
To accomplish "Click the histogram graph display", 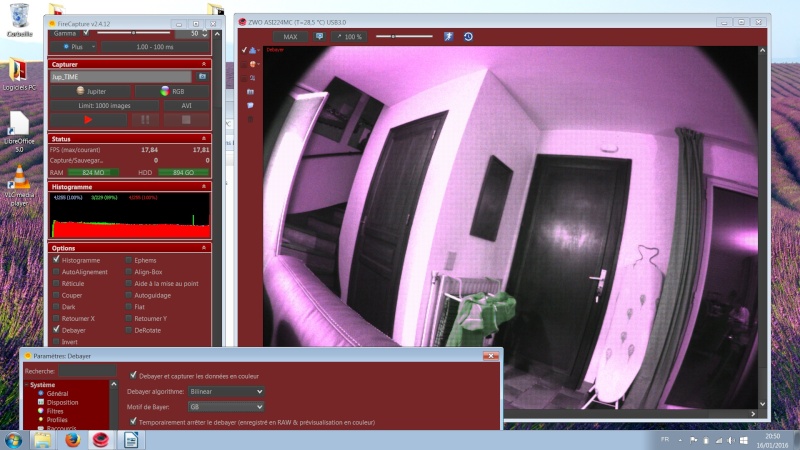I will (x=130, y=216).
